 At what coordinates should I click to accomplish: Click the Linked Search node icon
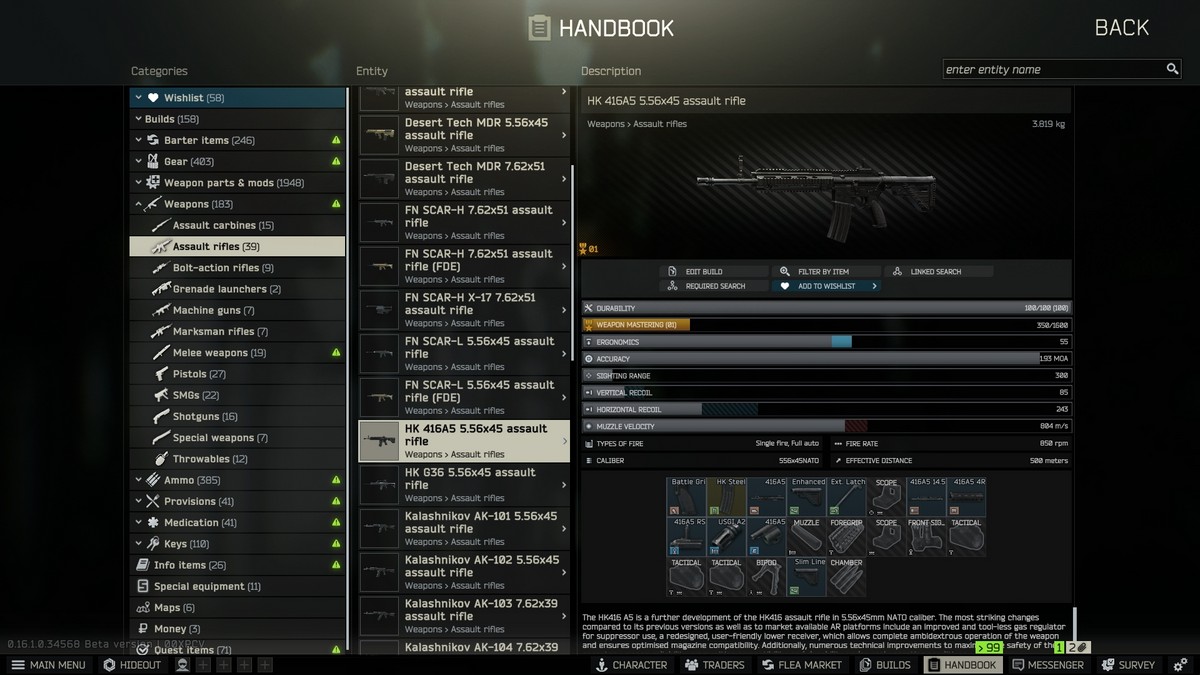897,270
